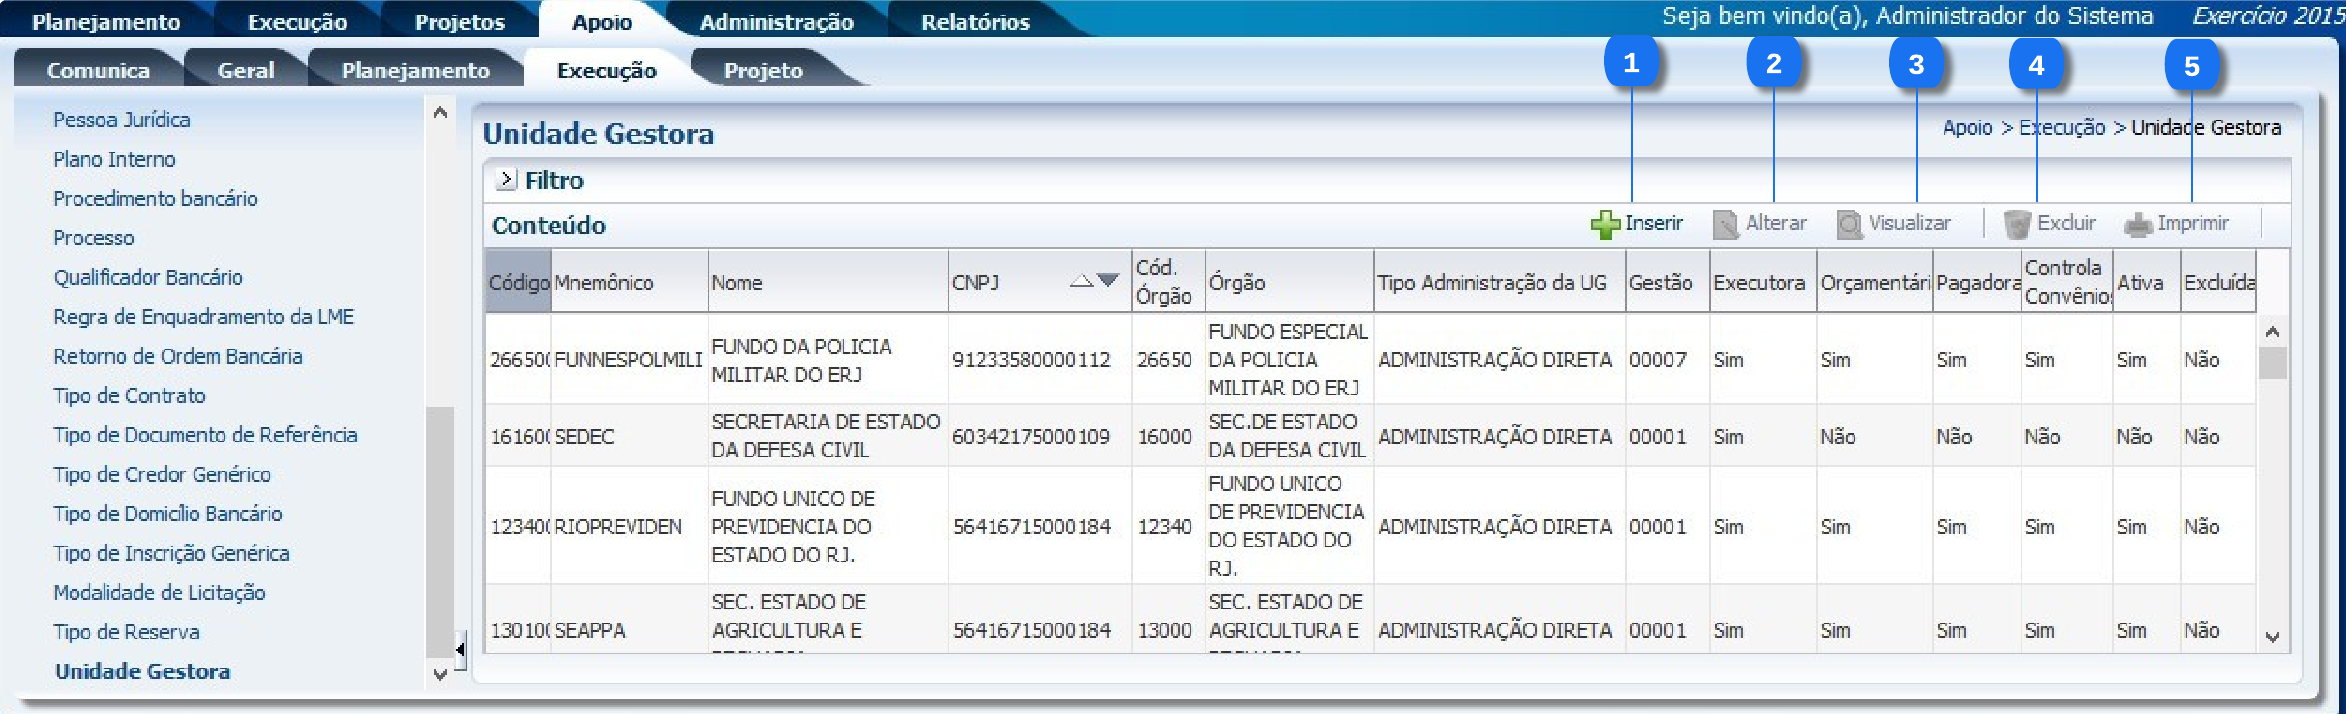Sort CNPJ column ascending arrow
2346x714 pixels.
click(x=1081, y=282)
